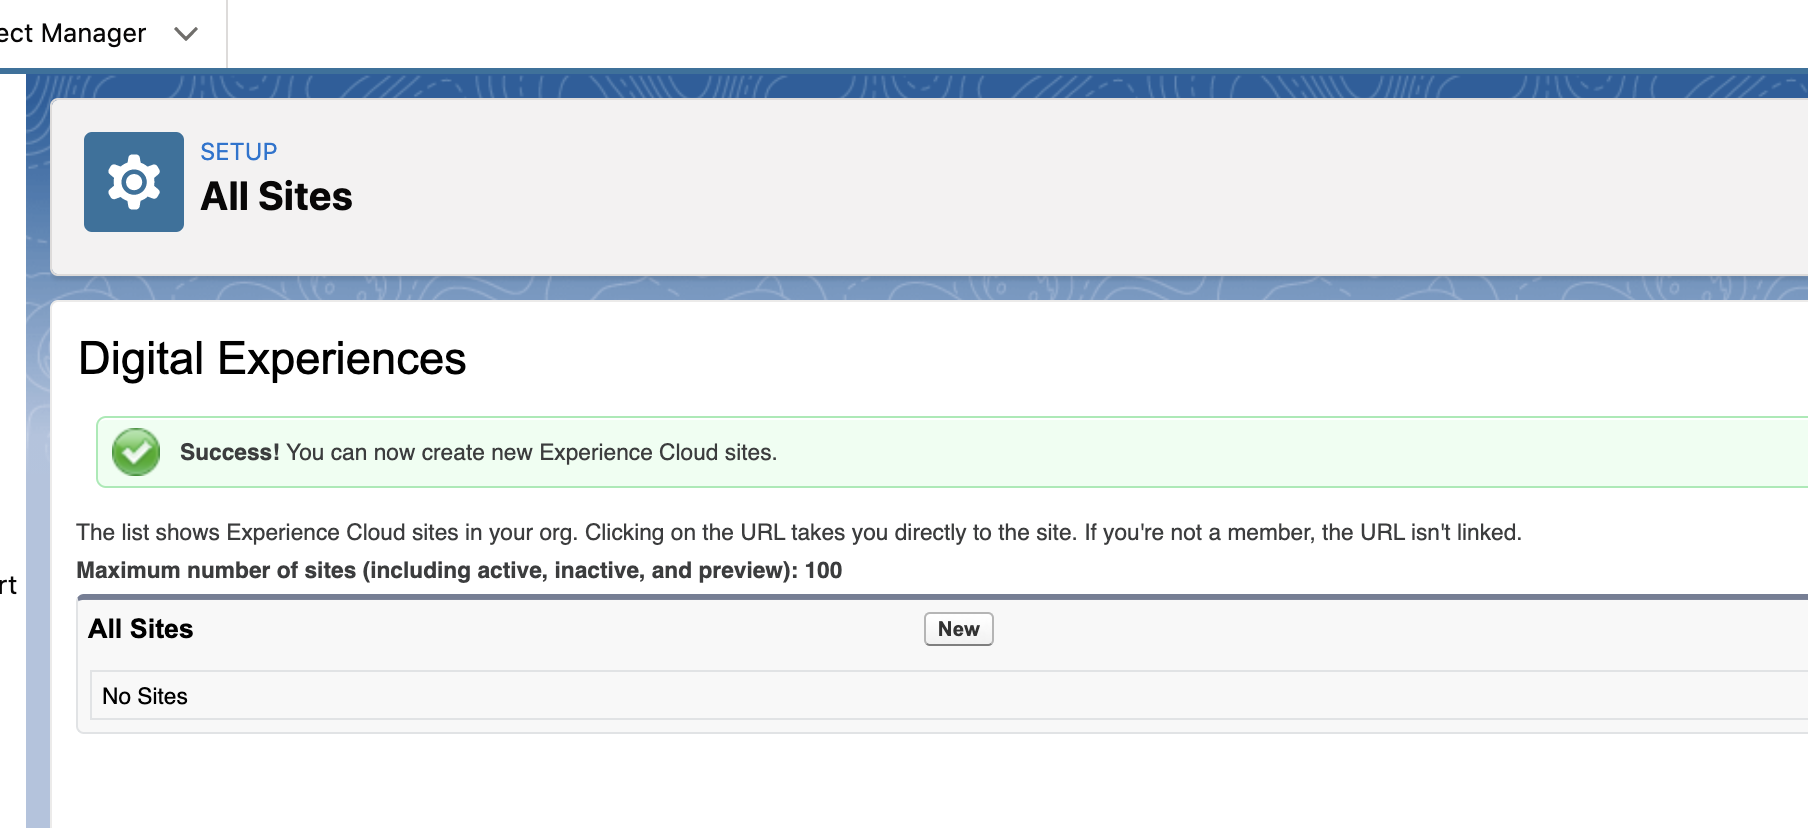This screenshot has height=828, width=1808.
Task: Expand the Object Manager chevron dropdown
Action: click(x=186, y=34)
